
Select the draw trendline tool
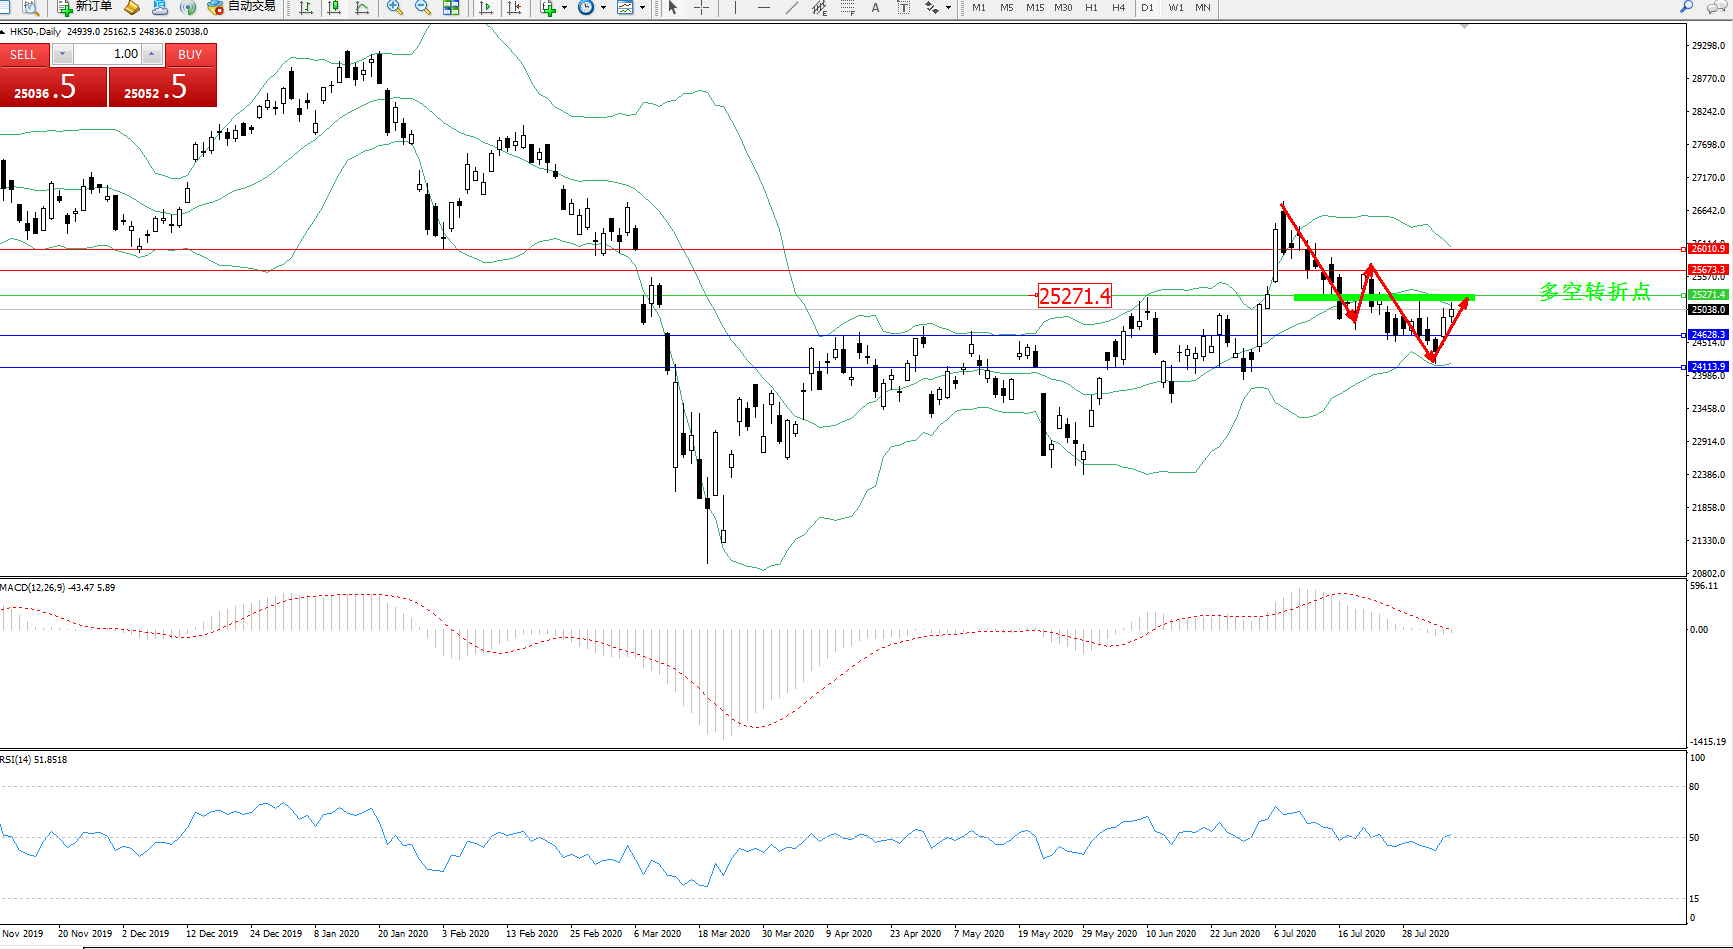[x=792, y=8]
